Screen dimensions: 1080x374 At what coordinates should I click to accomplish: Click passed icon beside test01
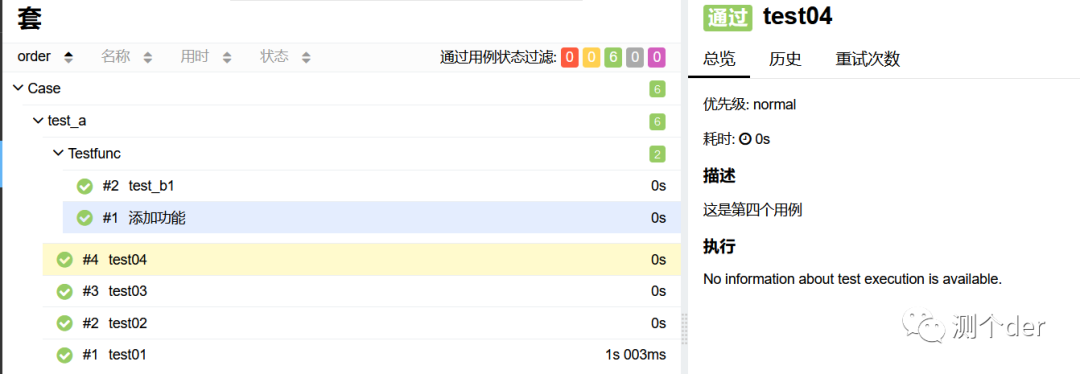(65, 355)
